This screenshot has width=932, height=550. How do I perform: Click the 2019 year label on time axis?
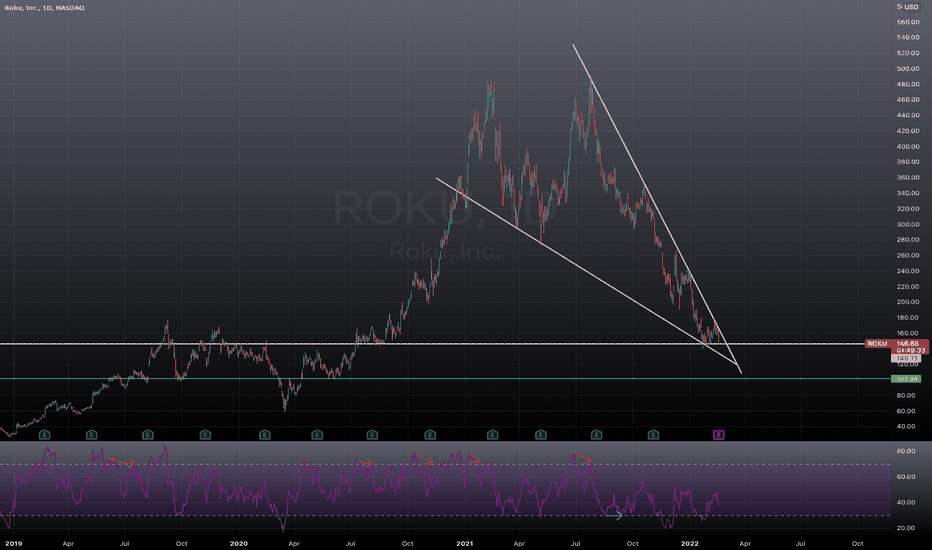(13, 543)
